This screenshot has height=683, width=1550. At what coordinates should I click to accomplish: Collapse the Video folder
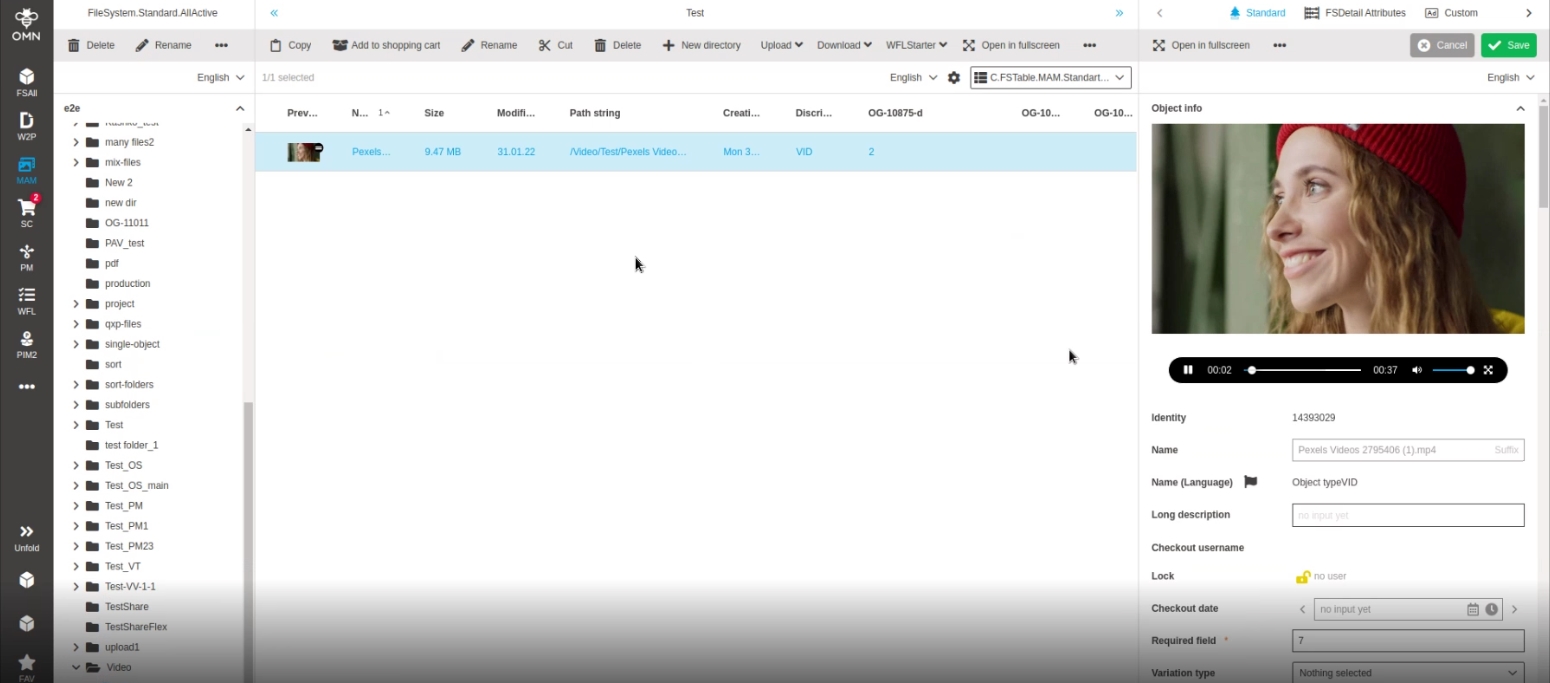[76, 667]
